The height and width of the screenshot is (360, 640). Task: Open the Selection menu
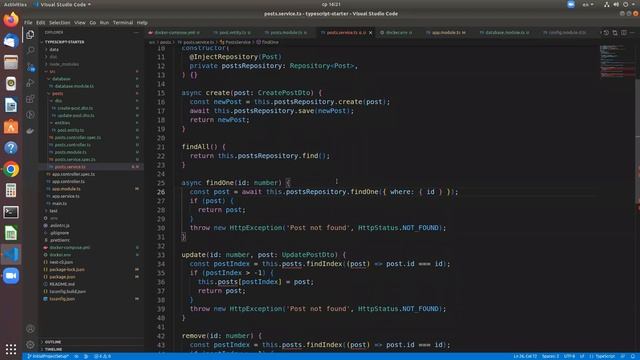click(x=60, y=23)
